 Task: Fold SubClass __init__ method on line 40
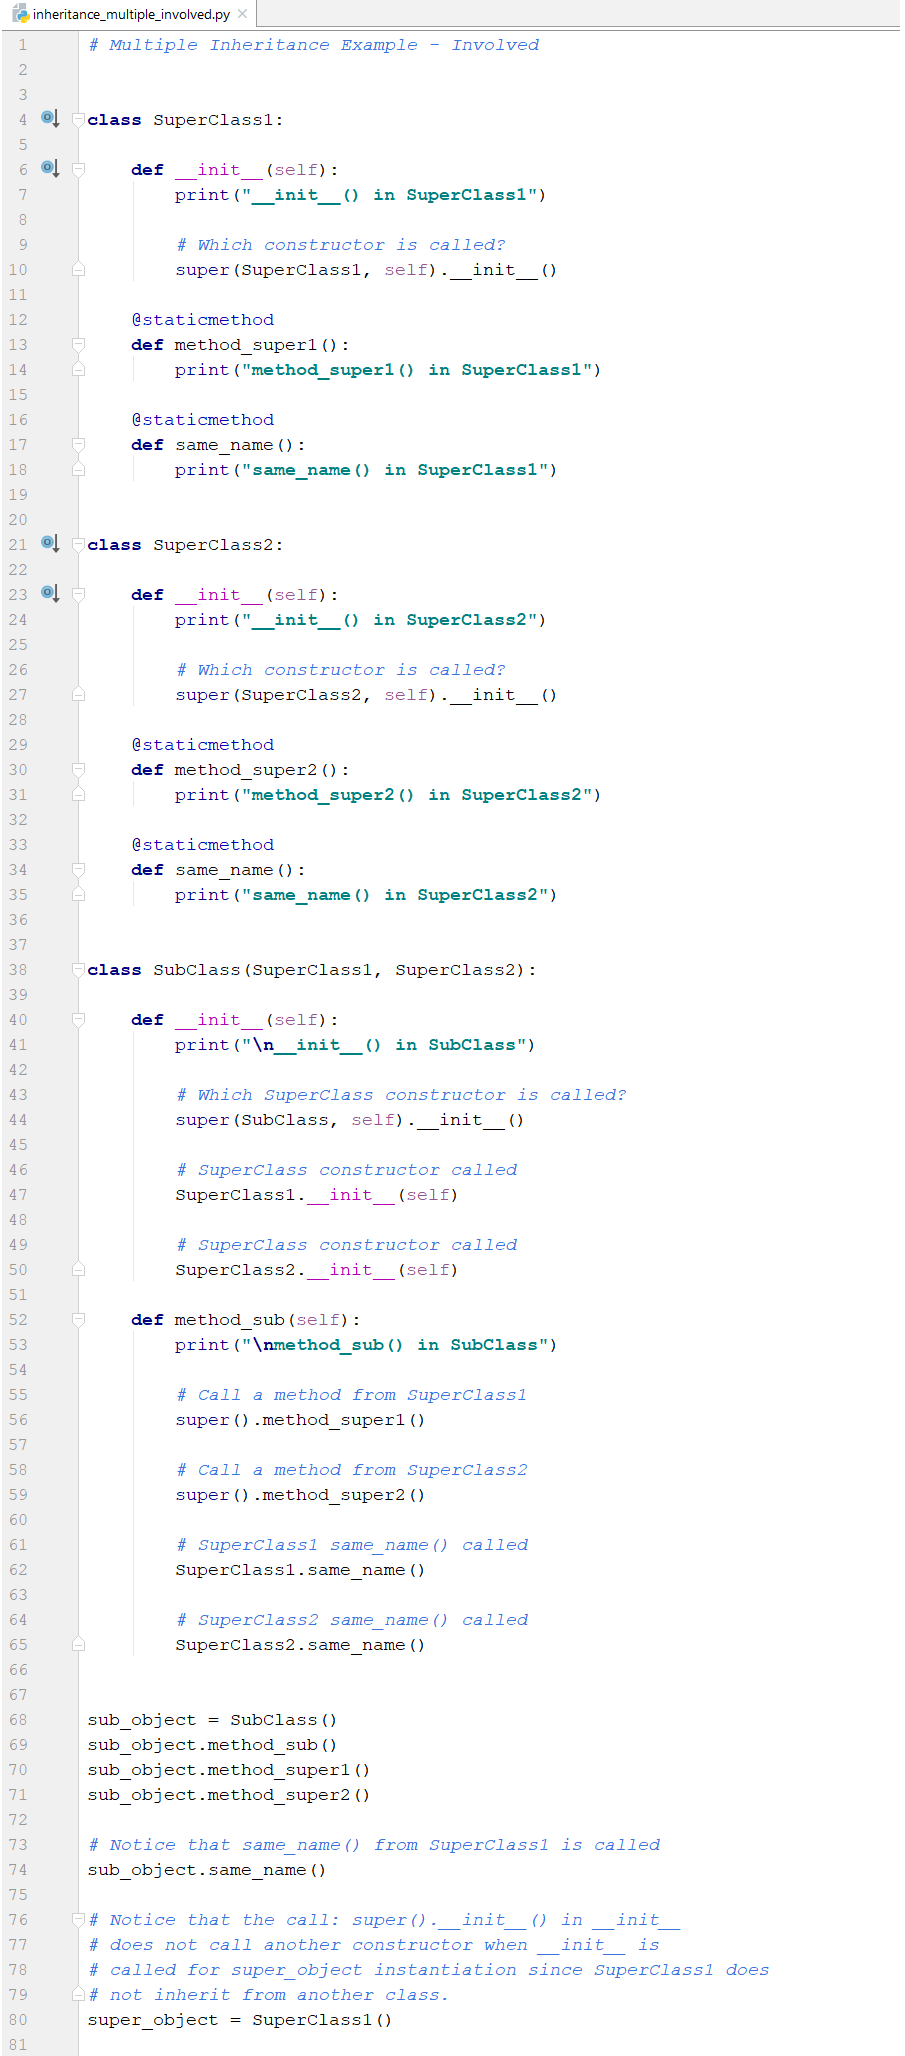pos(79,1020)
